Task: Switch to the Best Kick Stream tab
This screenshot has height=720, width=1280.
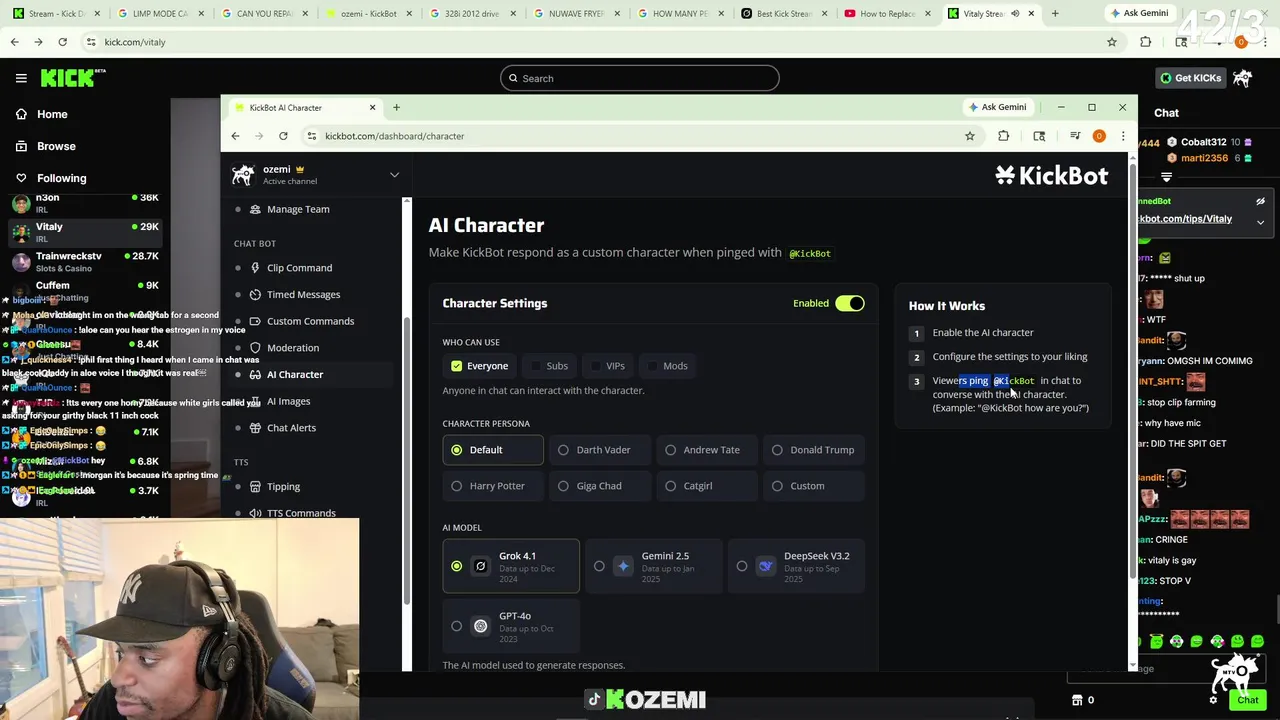Action: [x=783, y=14]
